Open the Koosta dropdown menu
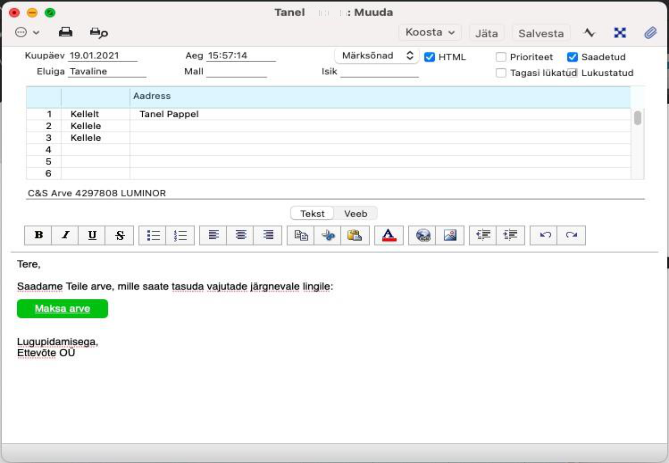 point(430,32)
